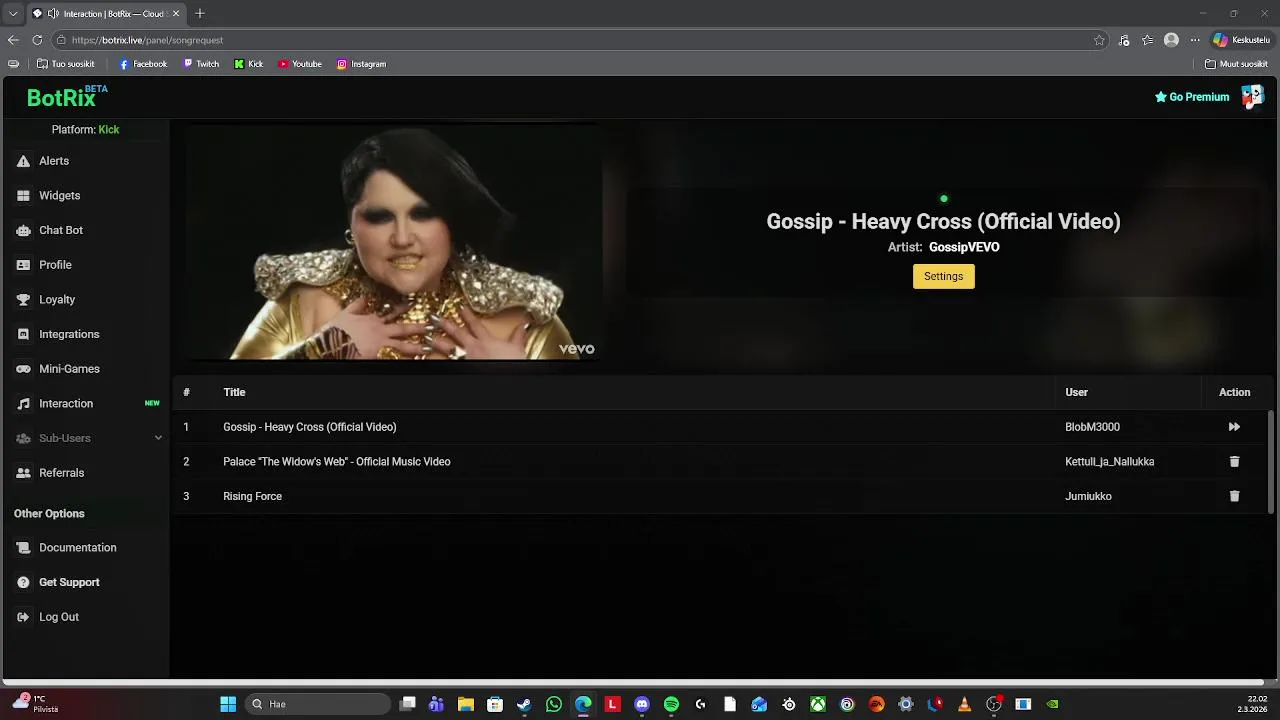This screenshot has height=720, width=1280.
Task: Click the Kick platform label
Action: pyautogui.click(x=109, y=130)
